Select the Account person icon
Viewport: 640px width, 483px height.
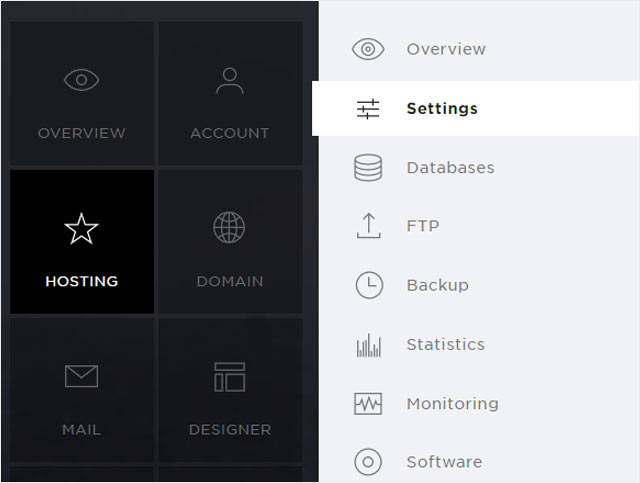pyautogui.click(x=230, y=81)
